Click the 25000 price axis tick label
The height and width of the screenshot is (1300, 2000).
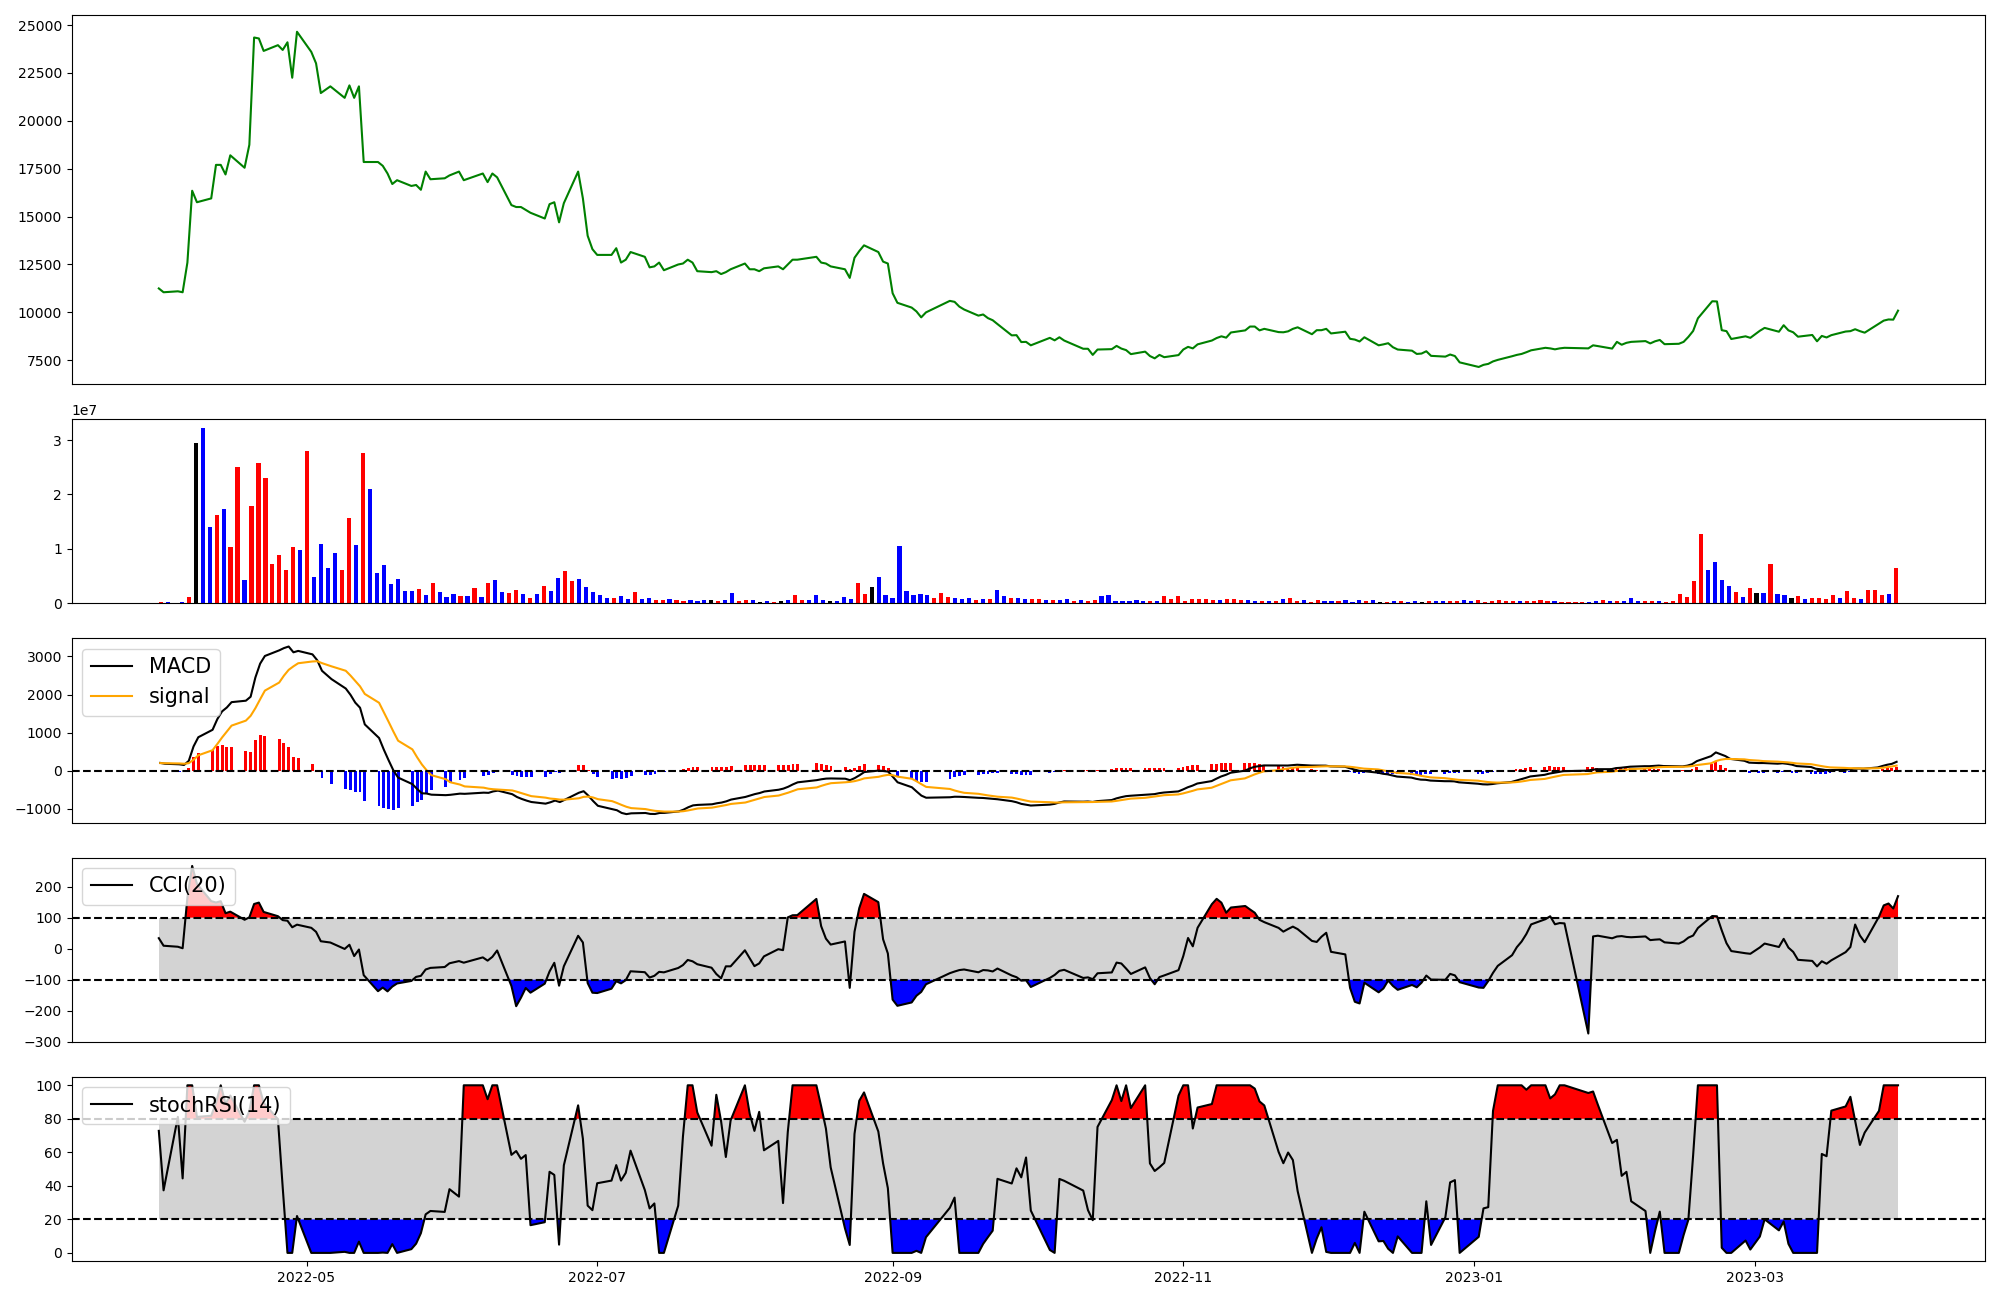point(40,25)
